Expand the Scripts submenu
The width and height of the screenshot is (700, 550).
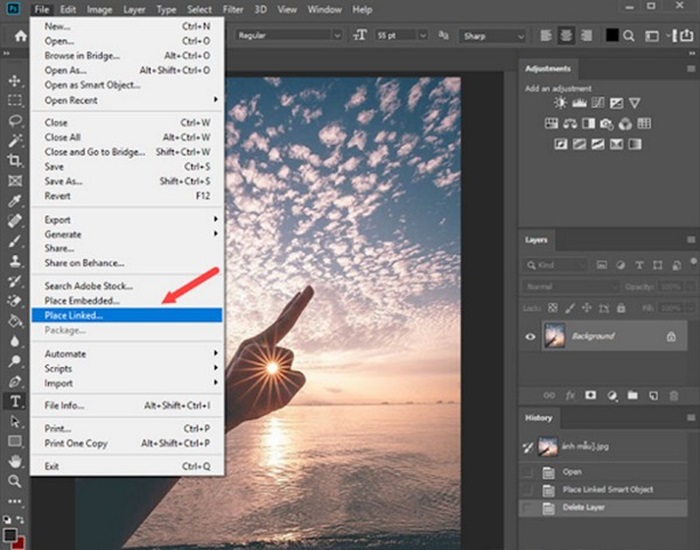127,368
